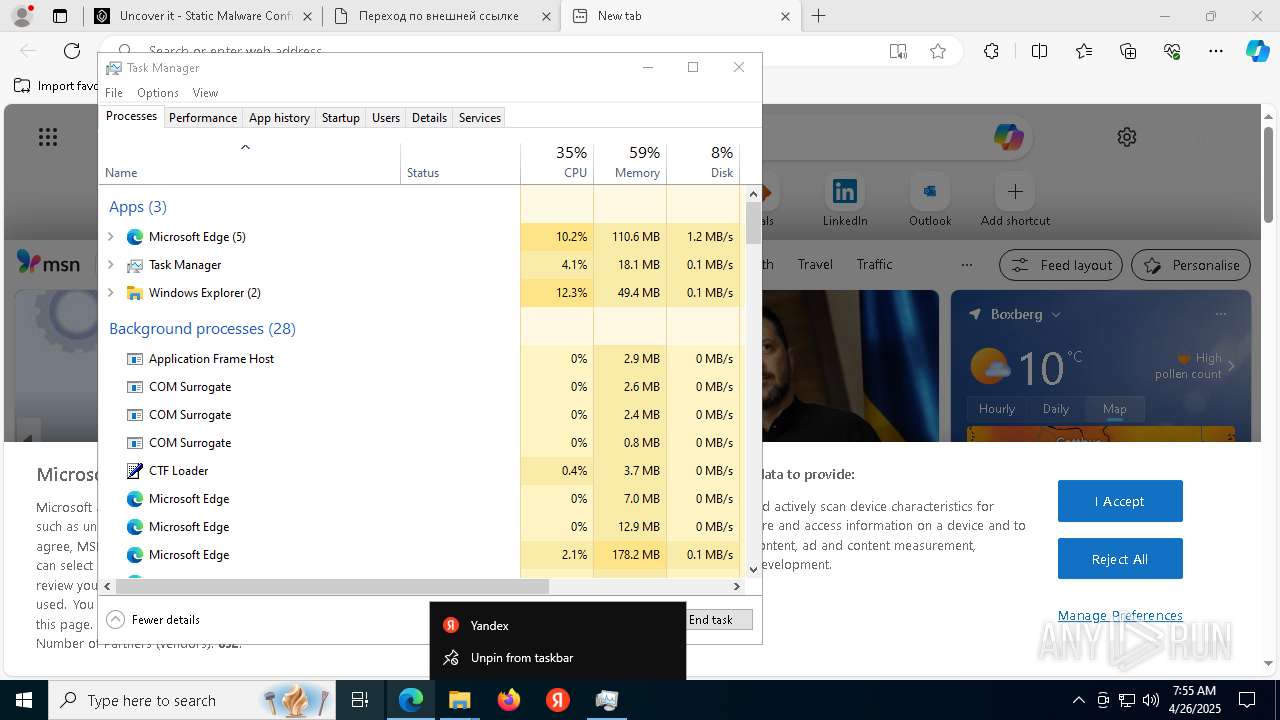Switch to the Performance tab
The width and height of the screenshot is (1280, 720).
203,117
